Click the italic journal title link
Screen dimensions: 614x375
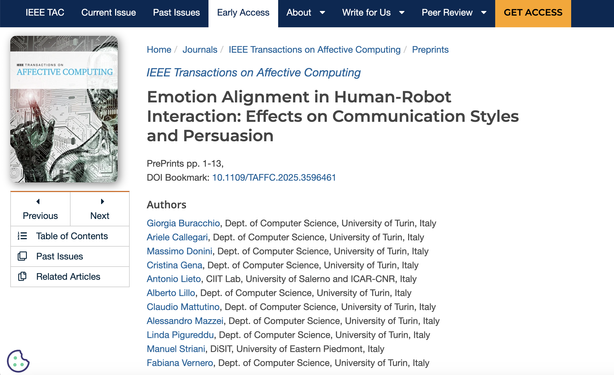[x=254, y=72]
